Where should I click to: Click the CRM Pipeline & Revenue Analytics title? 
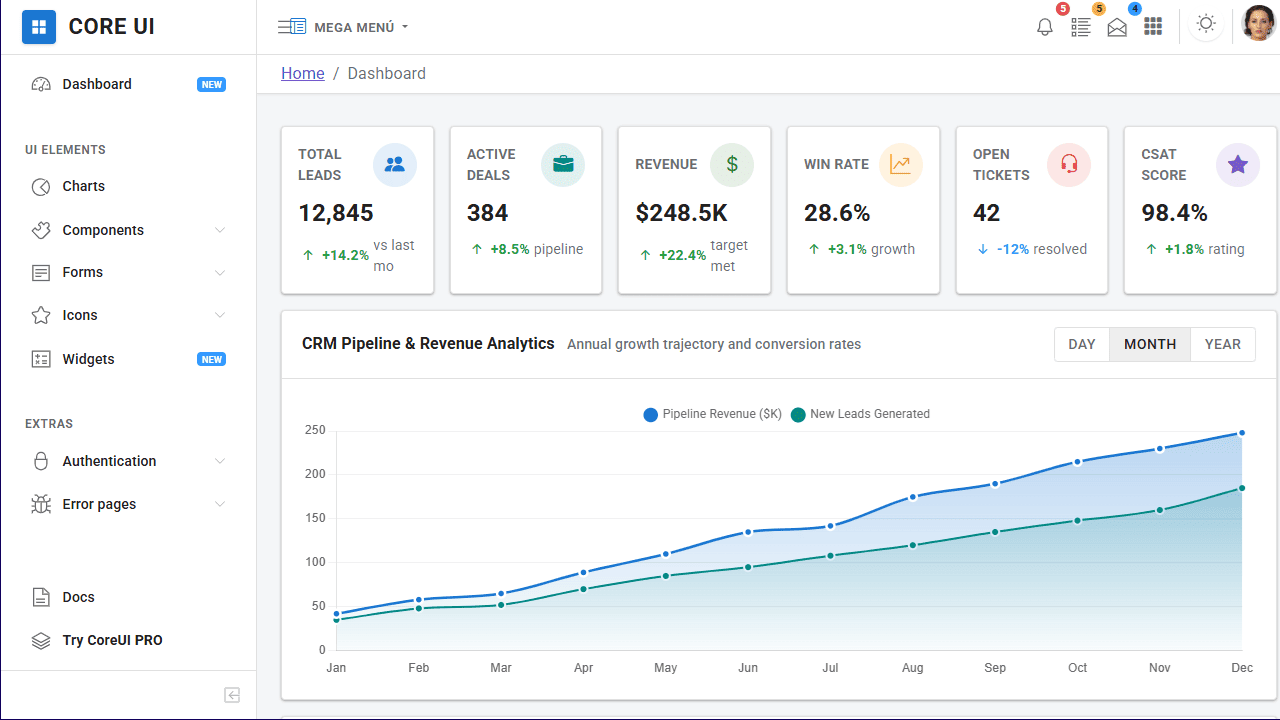[x=428, y=343]
